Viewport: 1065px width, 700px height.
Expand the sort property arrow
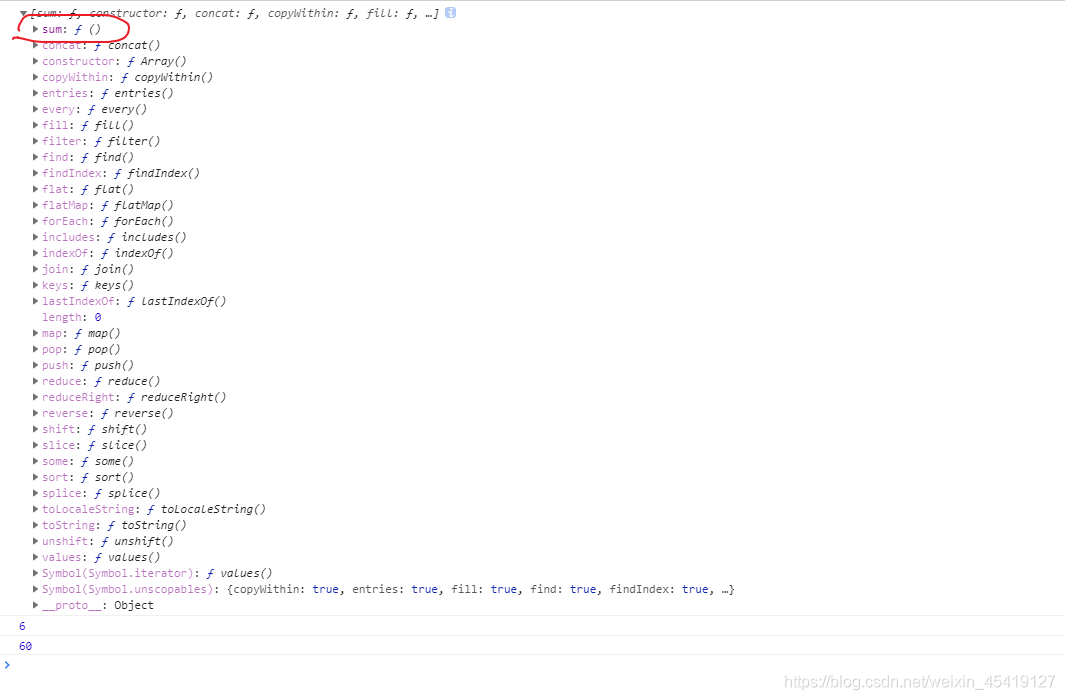pos(35,477)
